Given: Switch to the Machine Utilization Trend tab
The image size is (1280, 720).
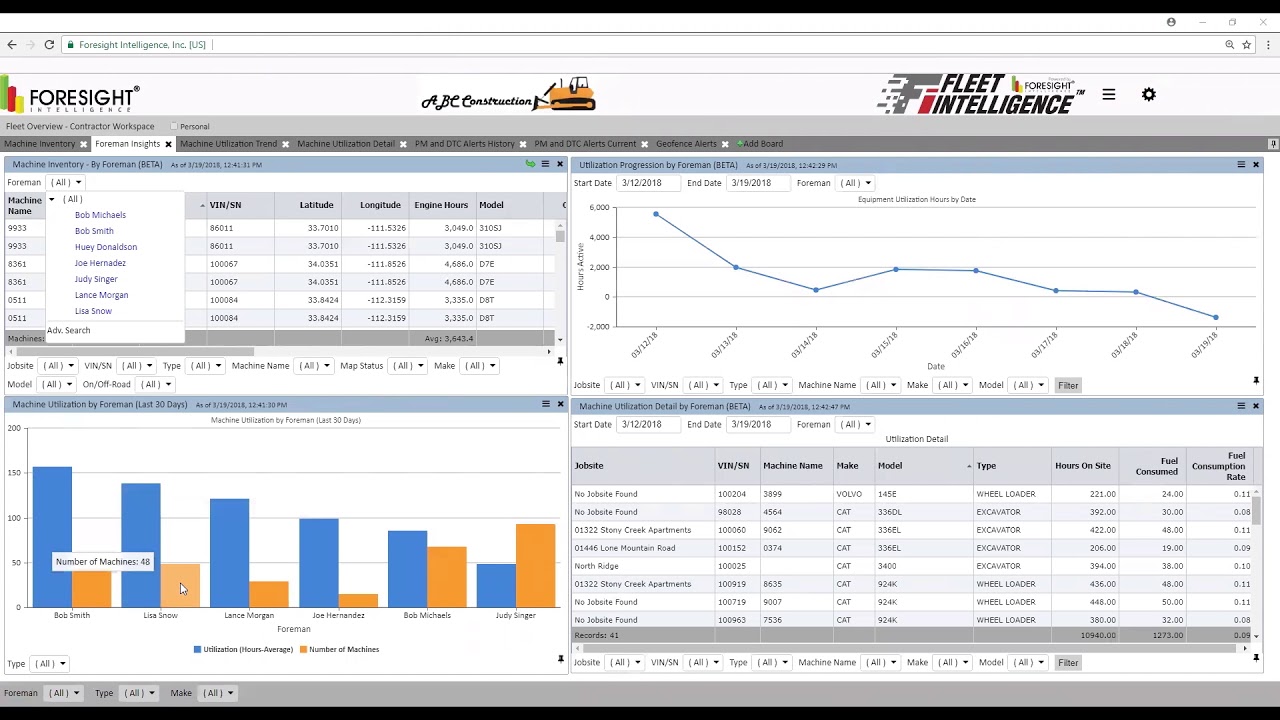Looking at the screenshot, I should [x=229, y=144].
